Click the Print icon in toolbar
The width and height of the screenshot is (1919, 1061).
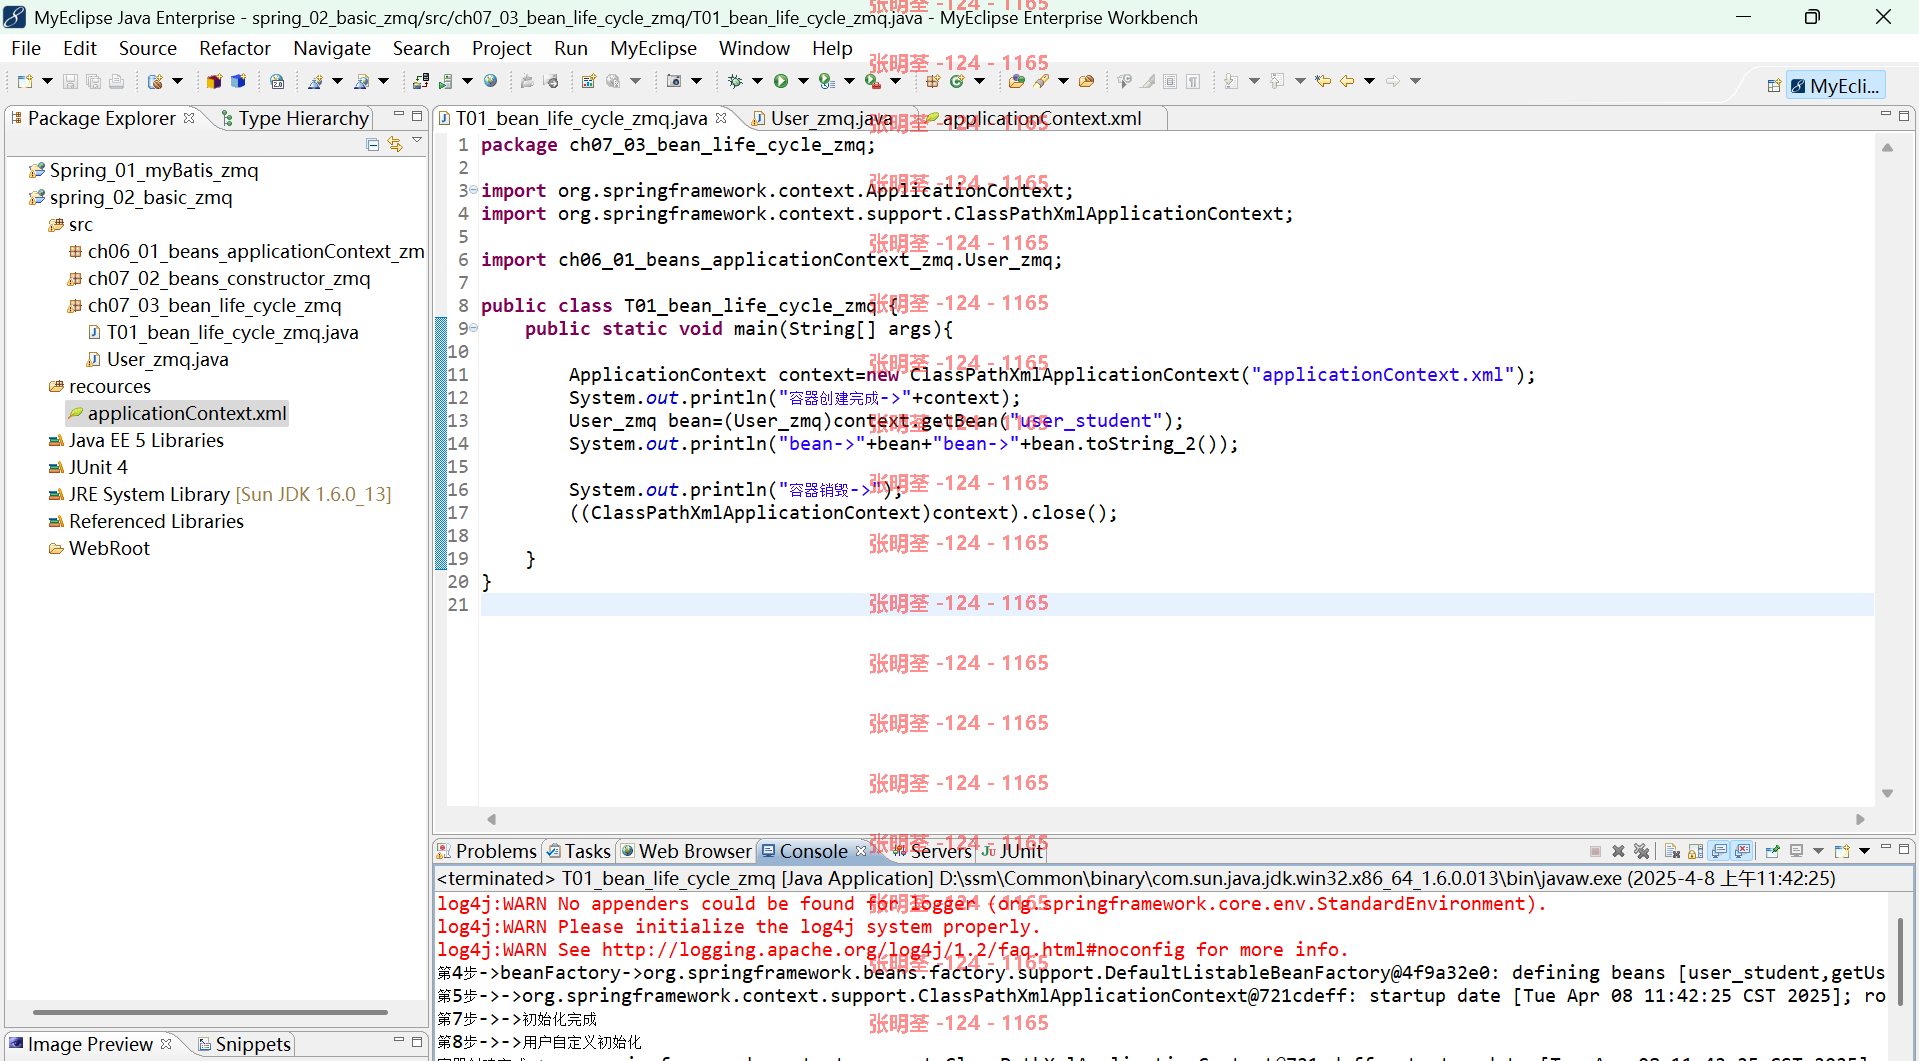(116, 81)
